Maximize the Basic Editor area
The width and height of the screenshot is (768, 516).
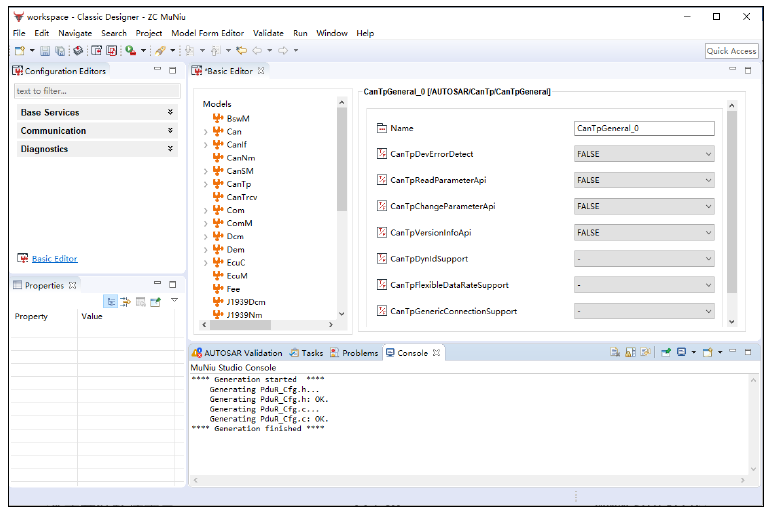pos(748,70)
